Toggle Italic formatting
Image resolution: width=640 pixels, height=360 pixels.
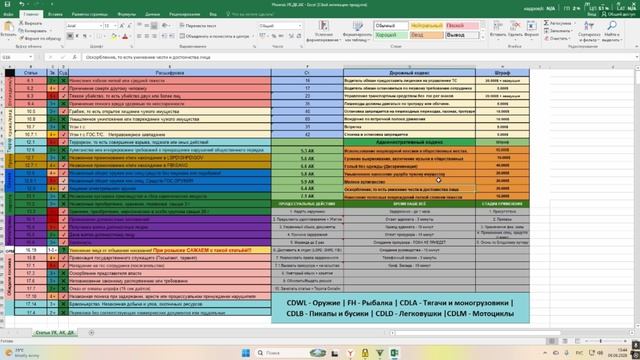[77, 36]
